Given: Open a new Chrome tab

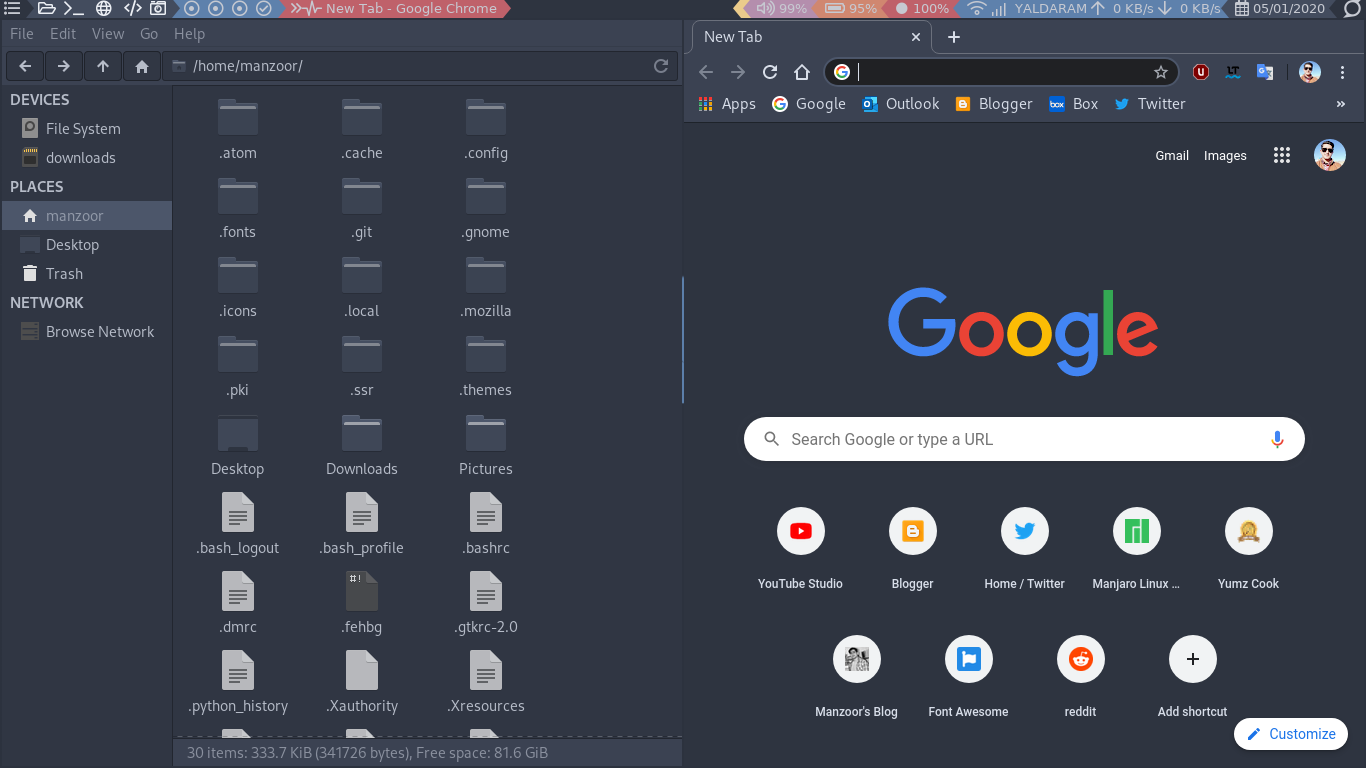Looking at the screenshot, I should 954,37.
